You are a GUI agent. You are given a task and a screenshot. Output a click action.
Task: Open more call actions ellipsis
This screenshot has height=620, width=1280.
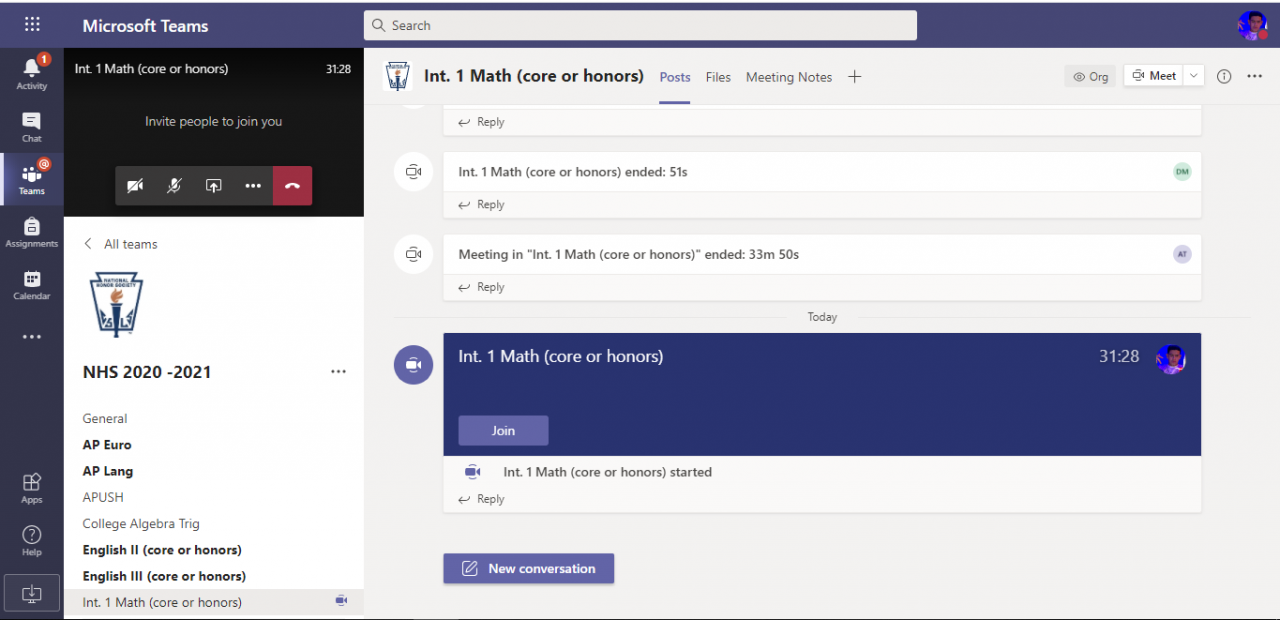pos(253,186)
